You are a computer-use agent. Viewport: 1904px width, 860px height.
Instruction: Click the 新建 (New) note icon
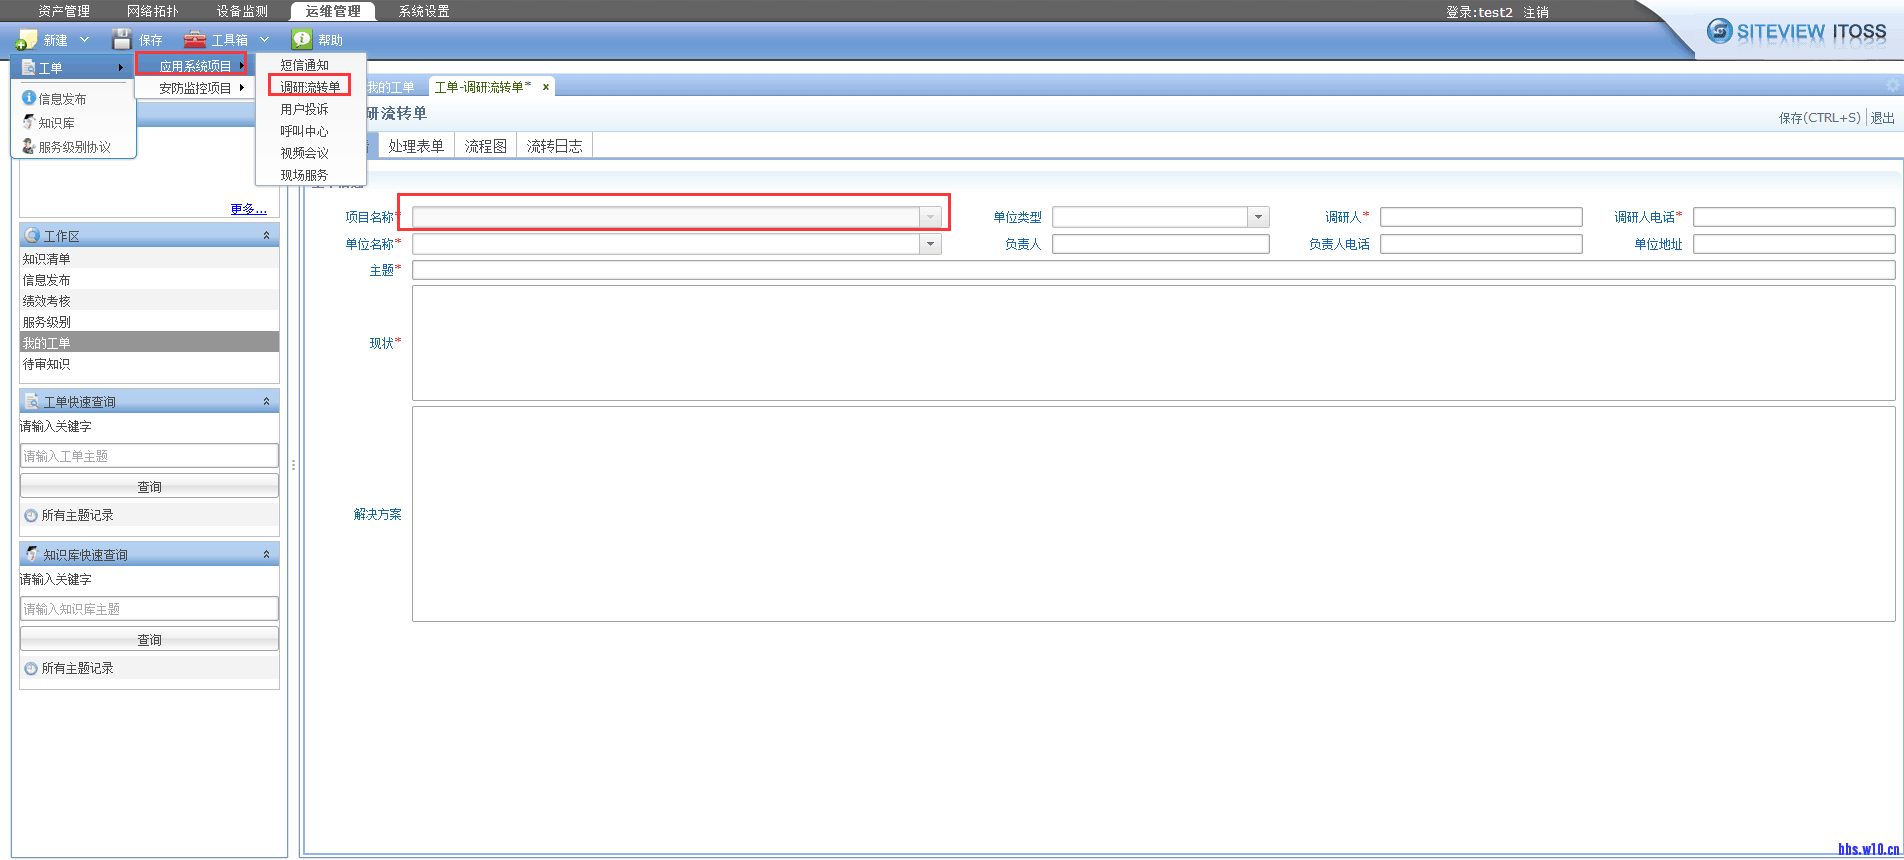(x=27, y=40)
